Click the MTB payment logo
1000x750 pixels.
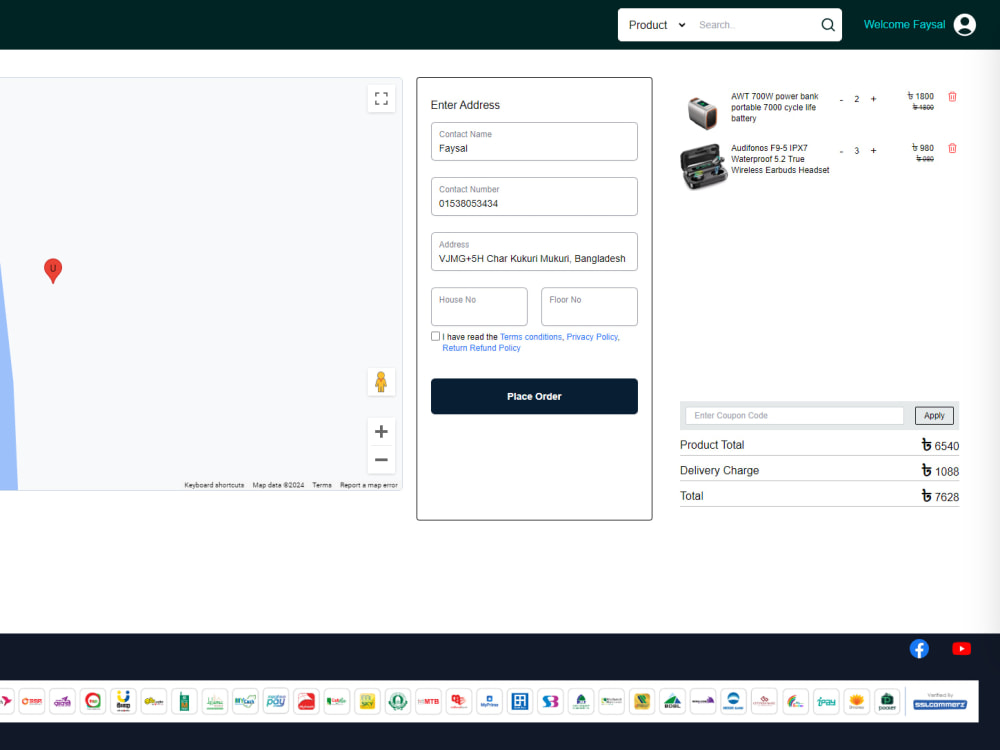coord(429,702)
